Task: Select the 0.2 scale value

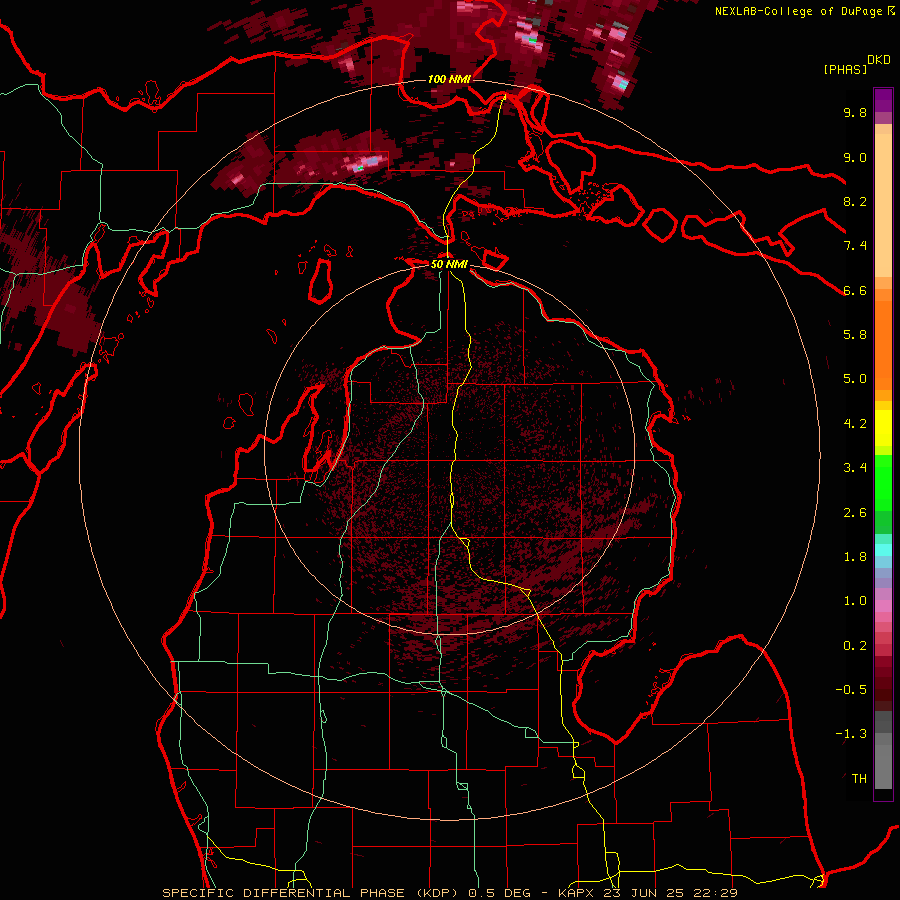Action: [x=855, y=646]
